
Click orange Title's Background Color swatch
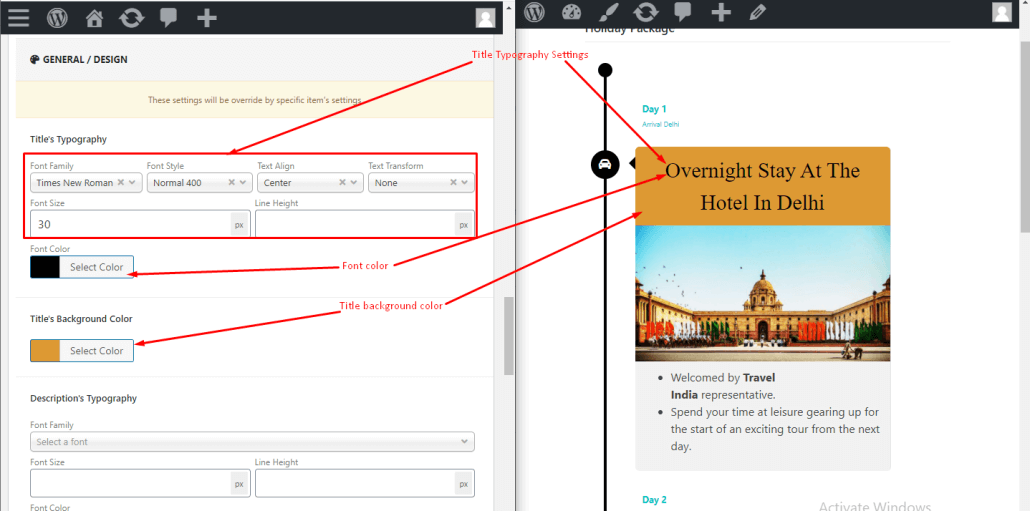pyautogui.click(x=45, y=351)
